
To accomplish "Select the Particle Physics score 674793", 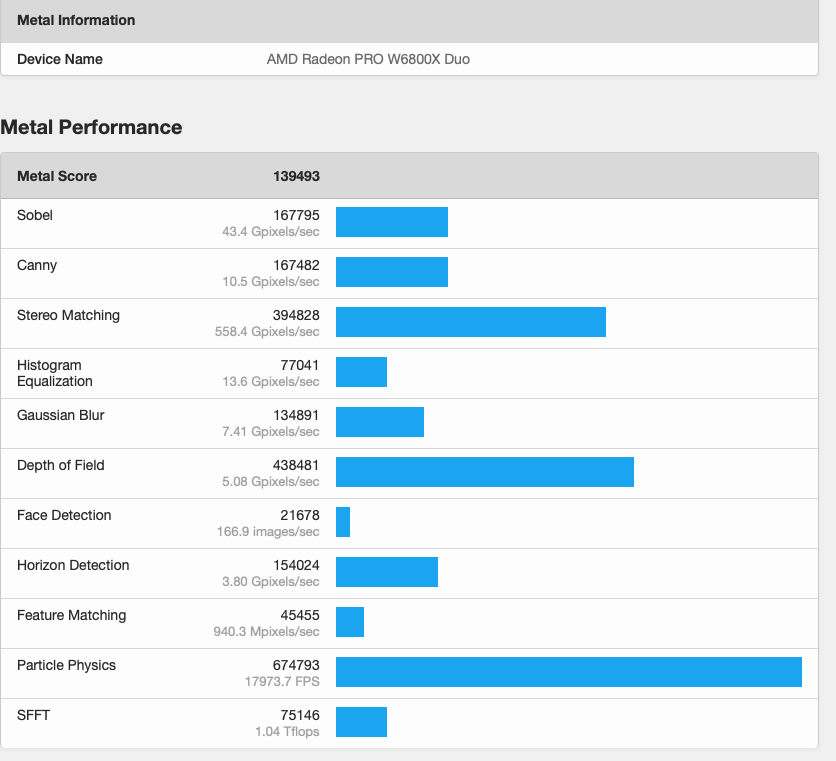I will [296, 666].
